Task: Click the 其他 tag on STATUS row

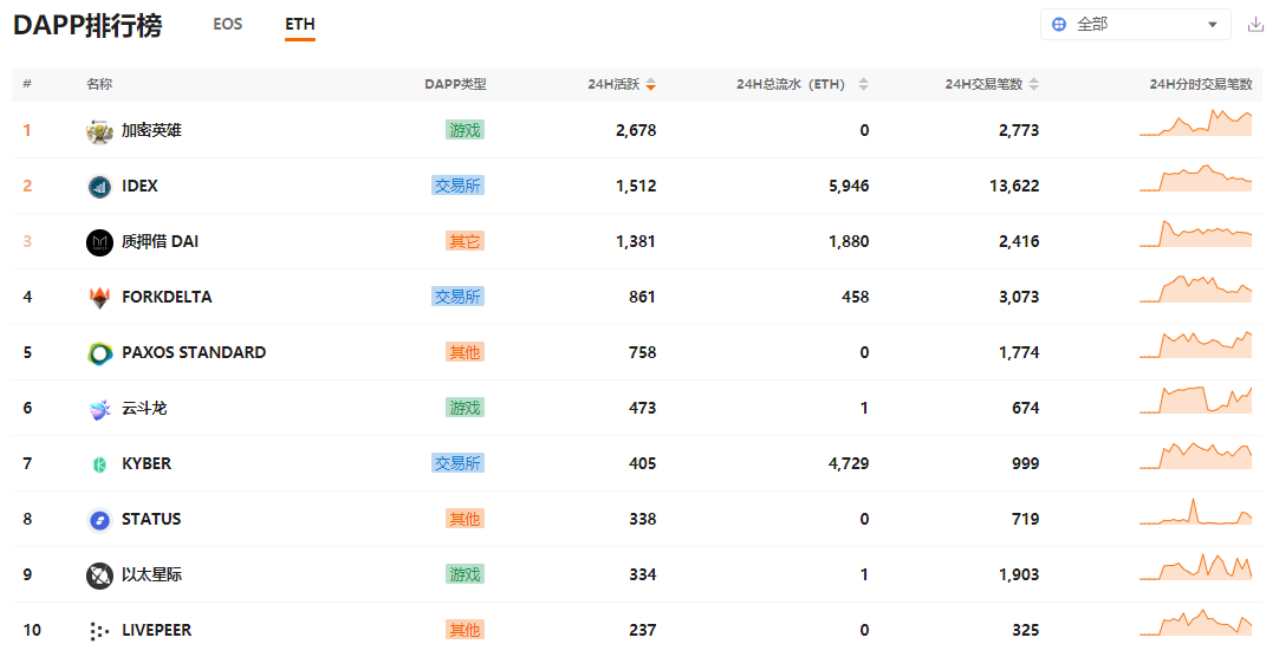Action: pyautogui.click(x=465, y=519)
